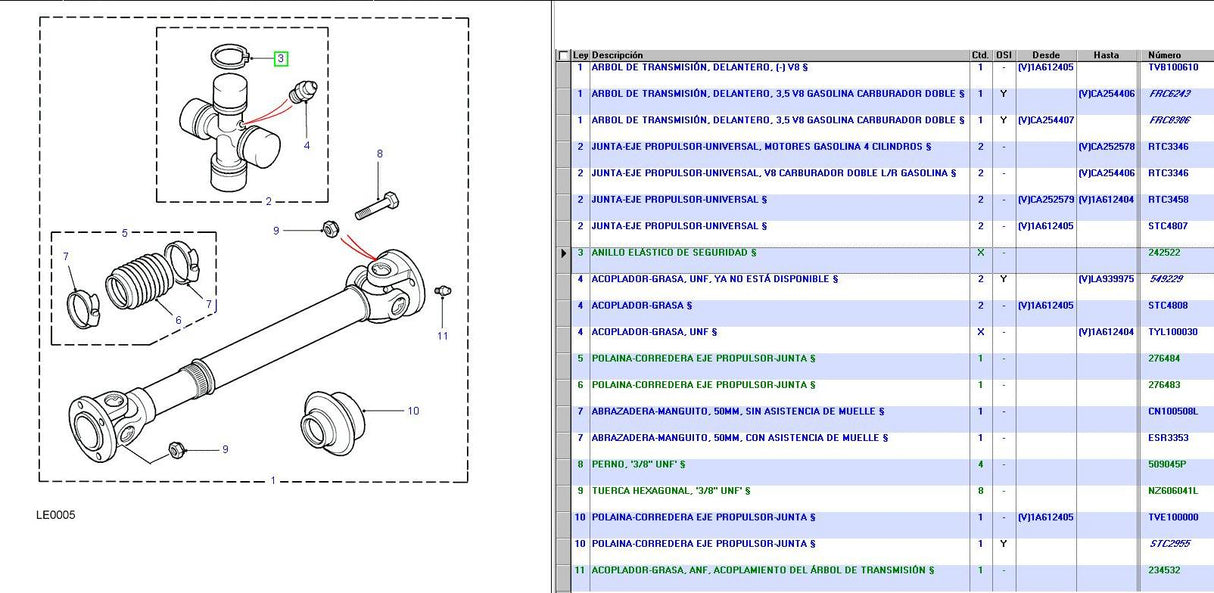
Task: Click the Ctd. column header
Action: coord(980,55)
